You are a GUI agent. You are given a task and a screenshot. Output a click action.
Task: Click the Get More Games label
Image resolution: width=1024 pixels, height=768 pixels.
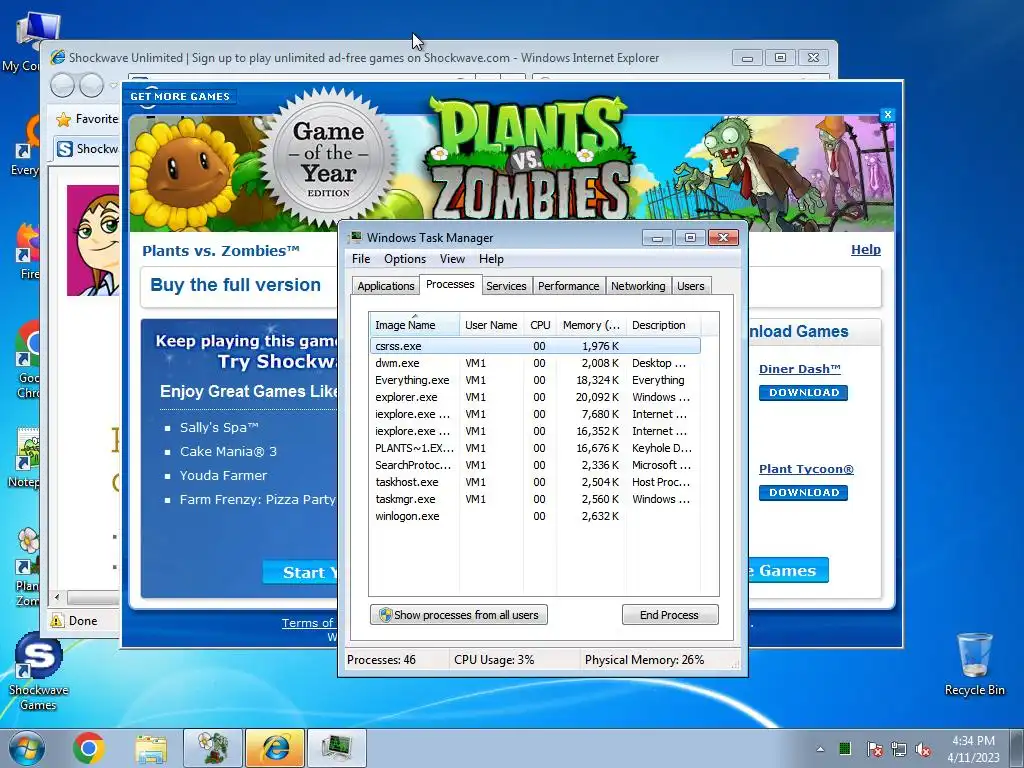(x=180, y=97)
